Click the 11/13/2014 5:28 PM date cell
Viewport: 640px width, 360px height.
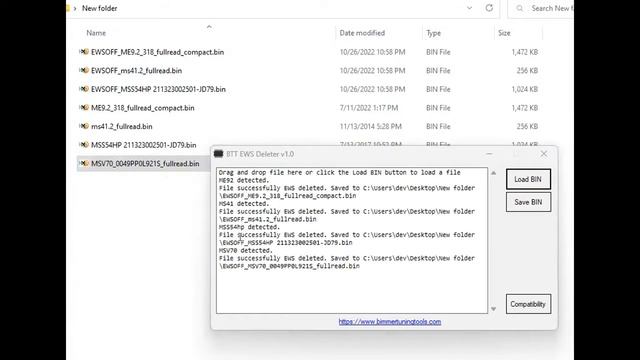371,127
